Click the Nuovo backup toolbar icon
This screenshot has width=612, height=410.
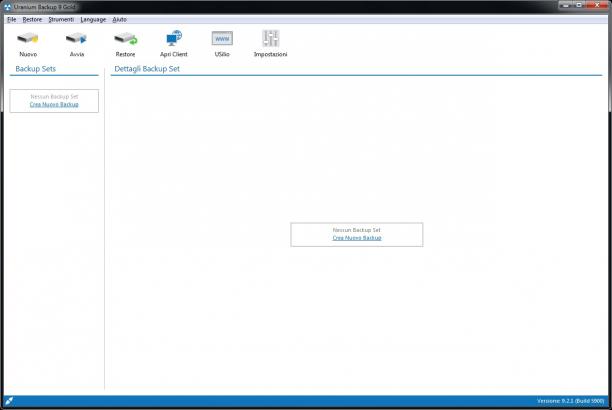pos(28,39)
